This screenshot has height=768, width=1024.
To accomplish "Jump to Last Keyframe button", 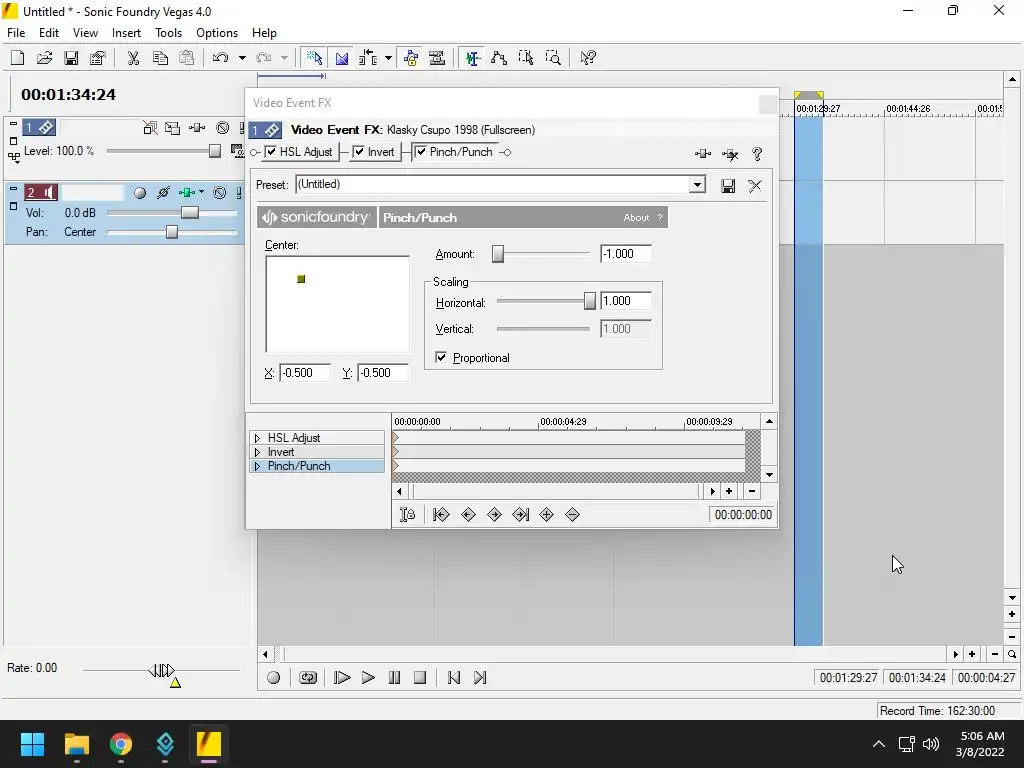I will (x=520, y=515).
